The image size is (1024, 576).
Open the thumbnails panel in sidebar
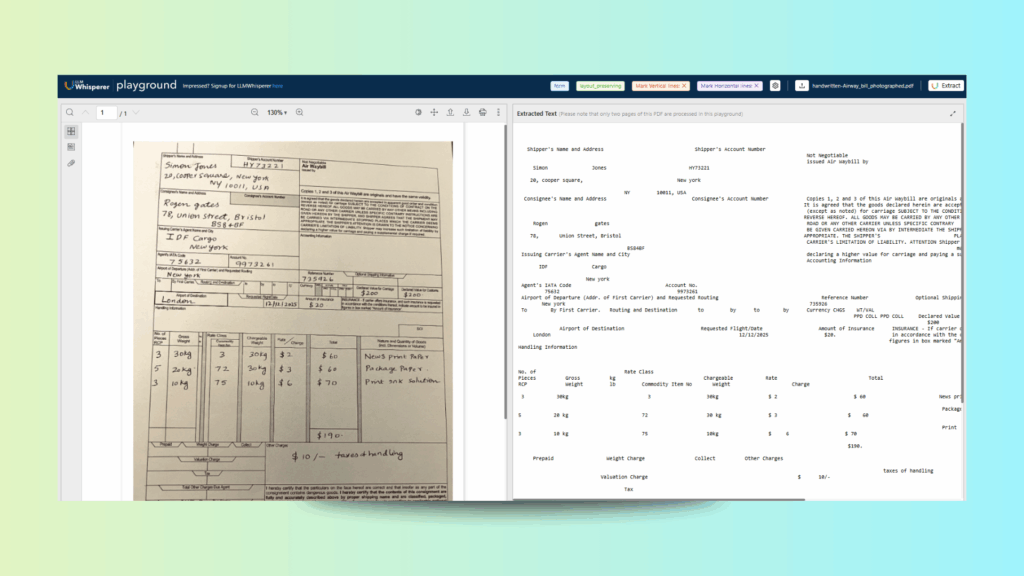[71, 131]
